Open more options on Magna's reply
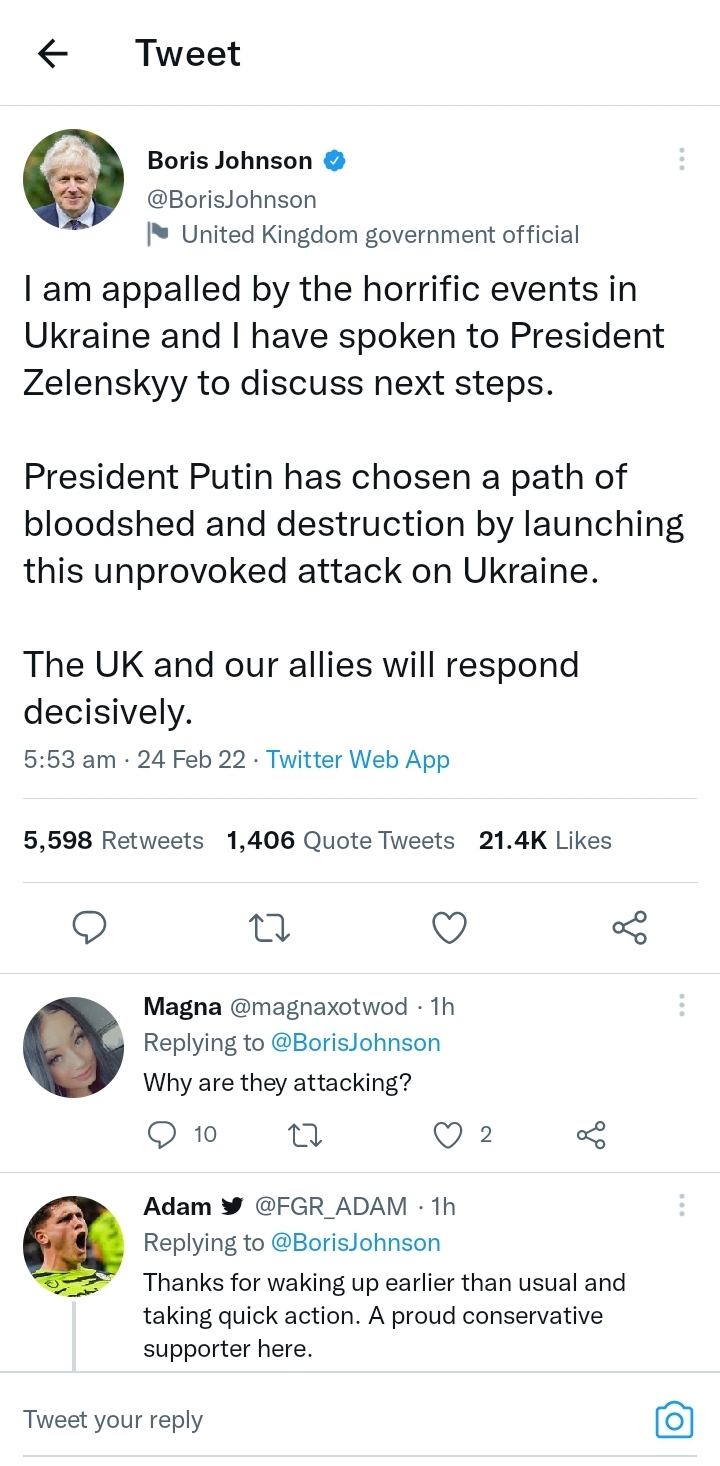 [681, 1005]
